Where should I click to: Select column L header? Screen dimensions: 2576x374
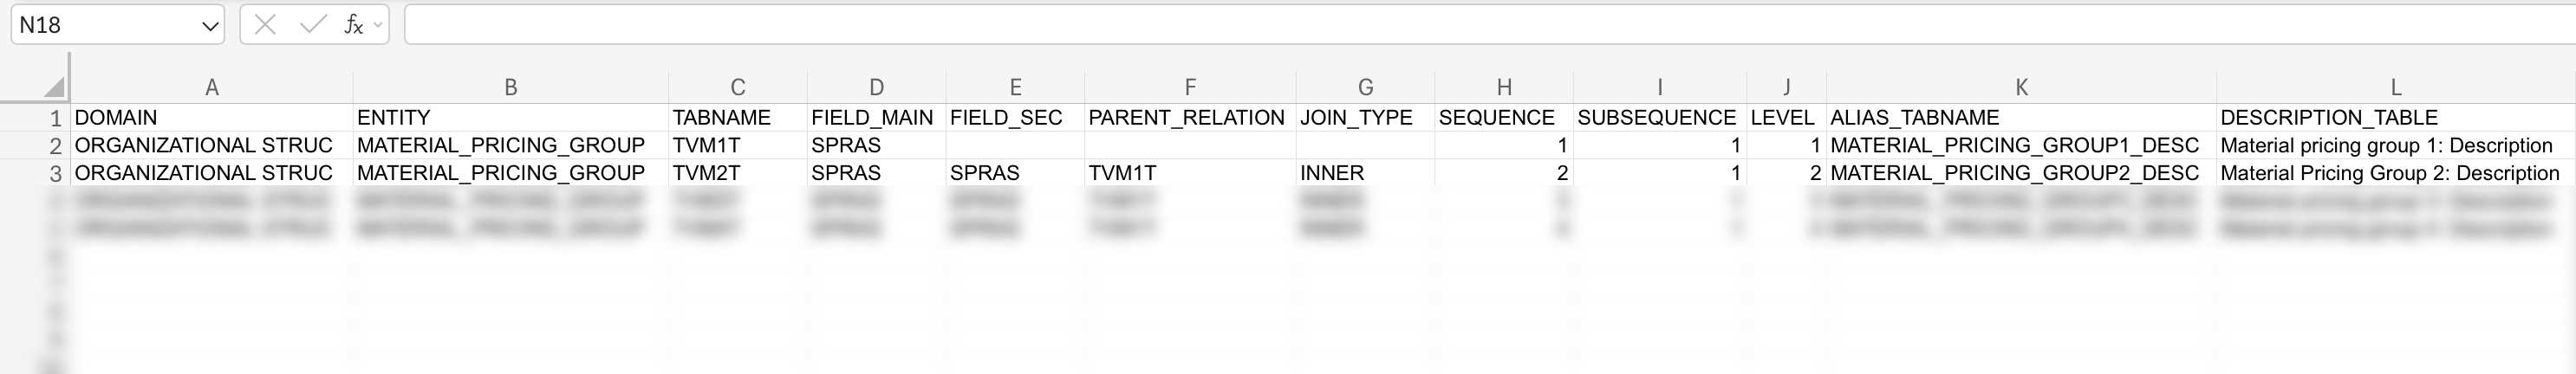pos(2395,88)
